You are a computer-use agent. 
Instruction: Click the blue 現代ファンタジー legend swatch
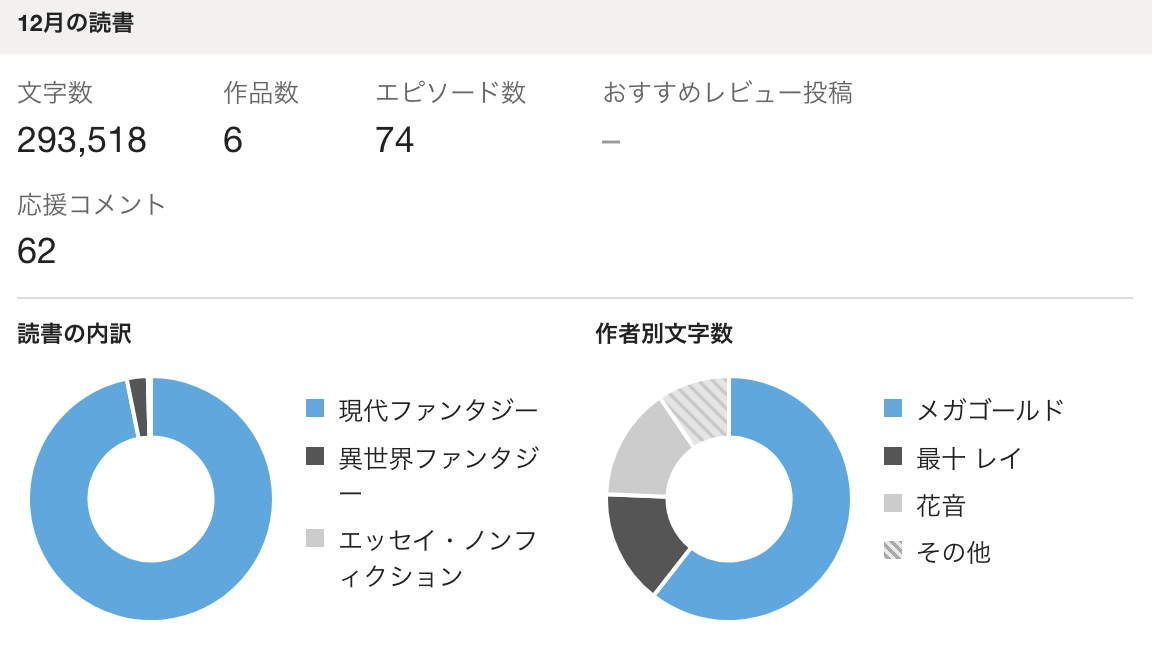tap(315, 408)
